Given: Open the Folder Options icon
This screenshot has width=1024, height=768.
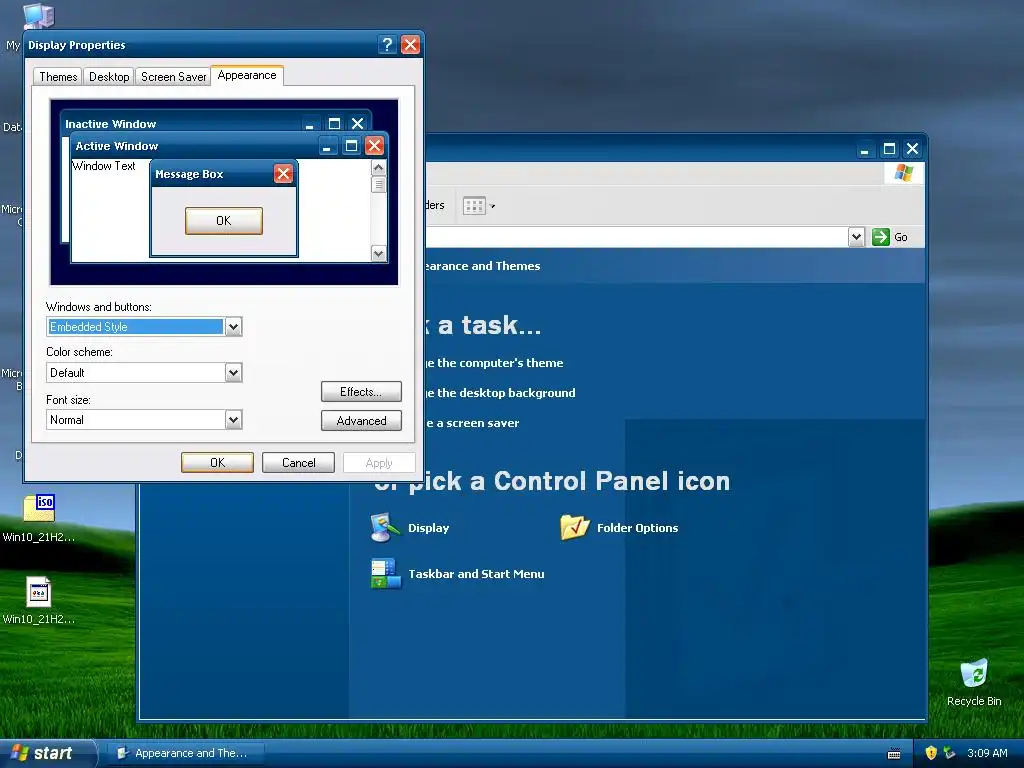Looking at the screenshot, I should [619, 528].
